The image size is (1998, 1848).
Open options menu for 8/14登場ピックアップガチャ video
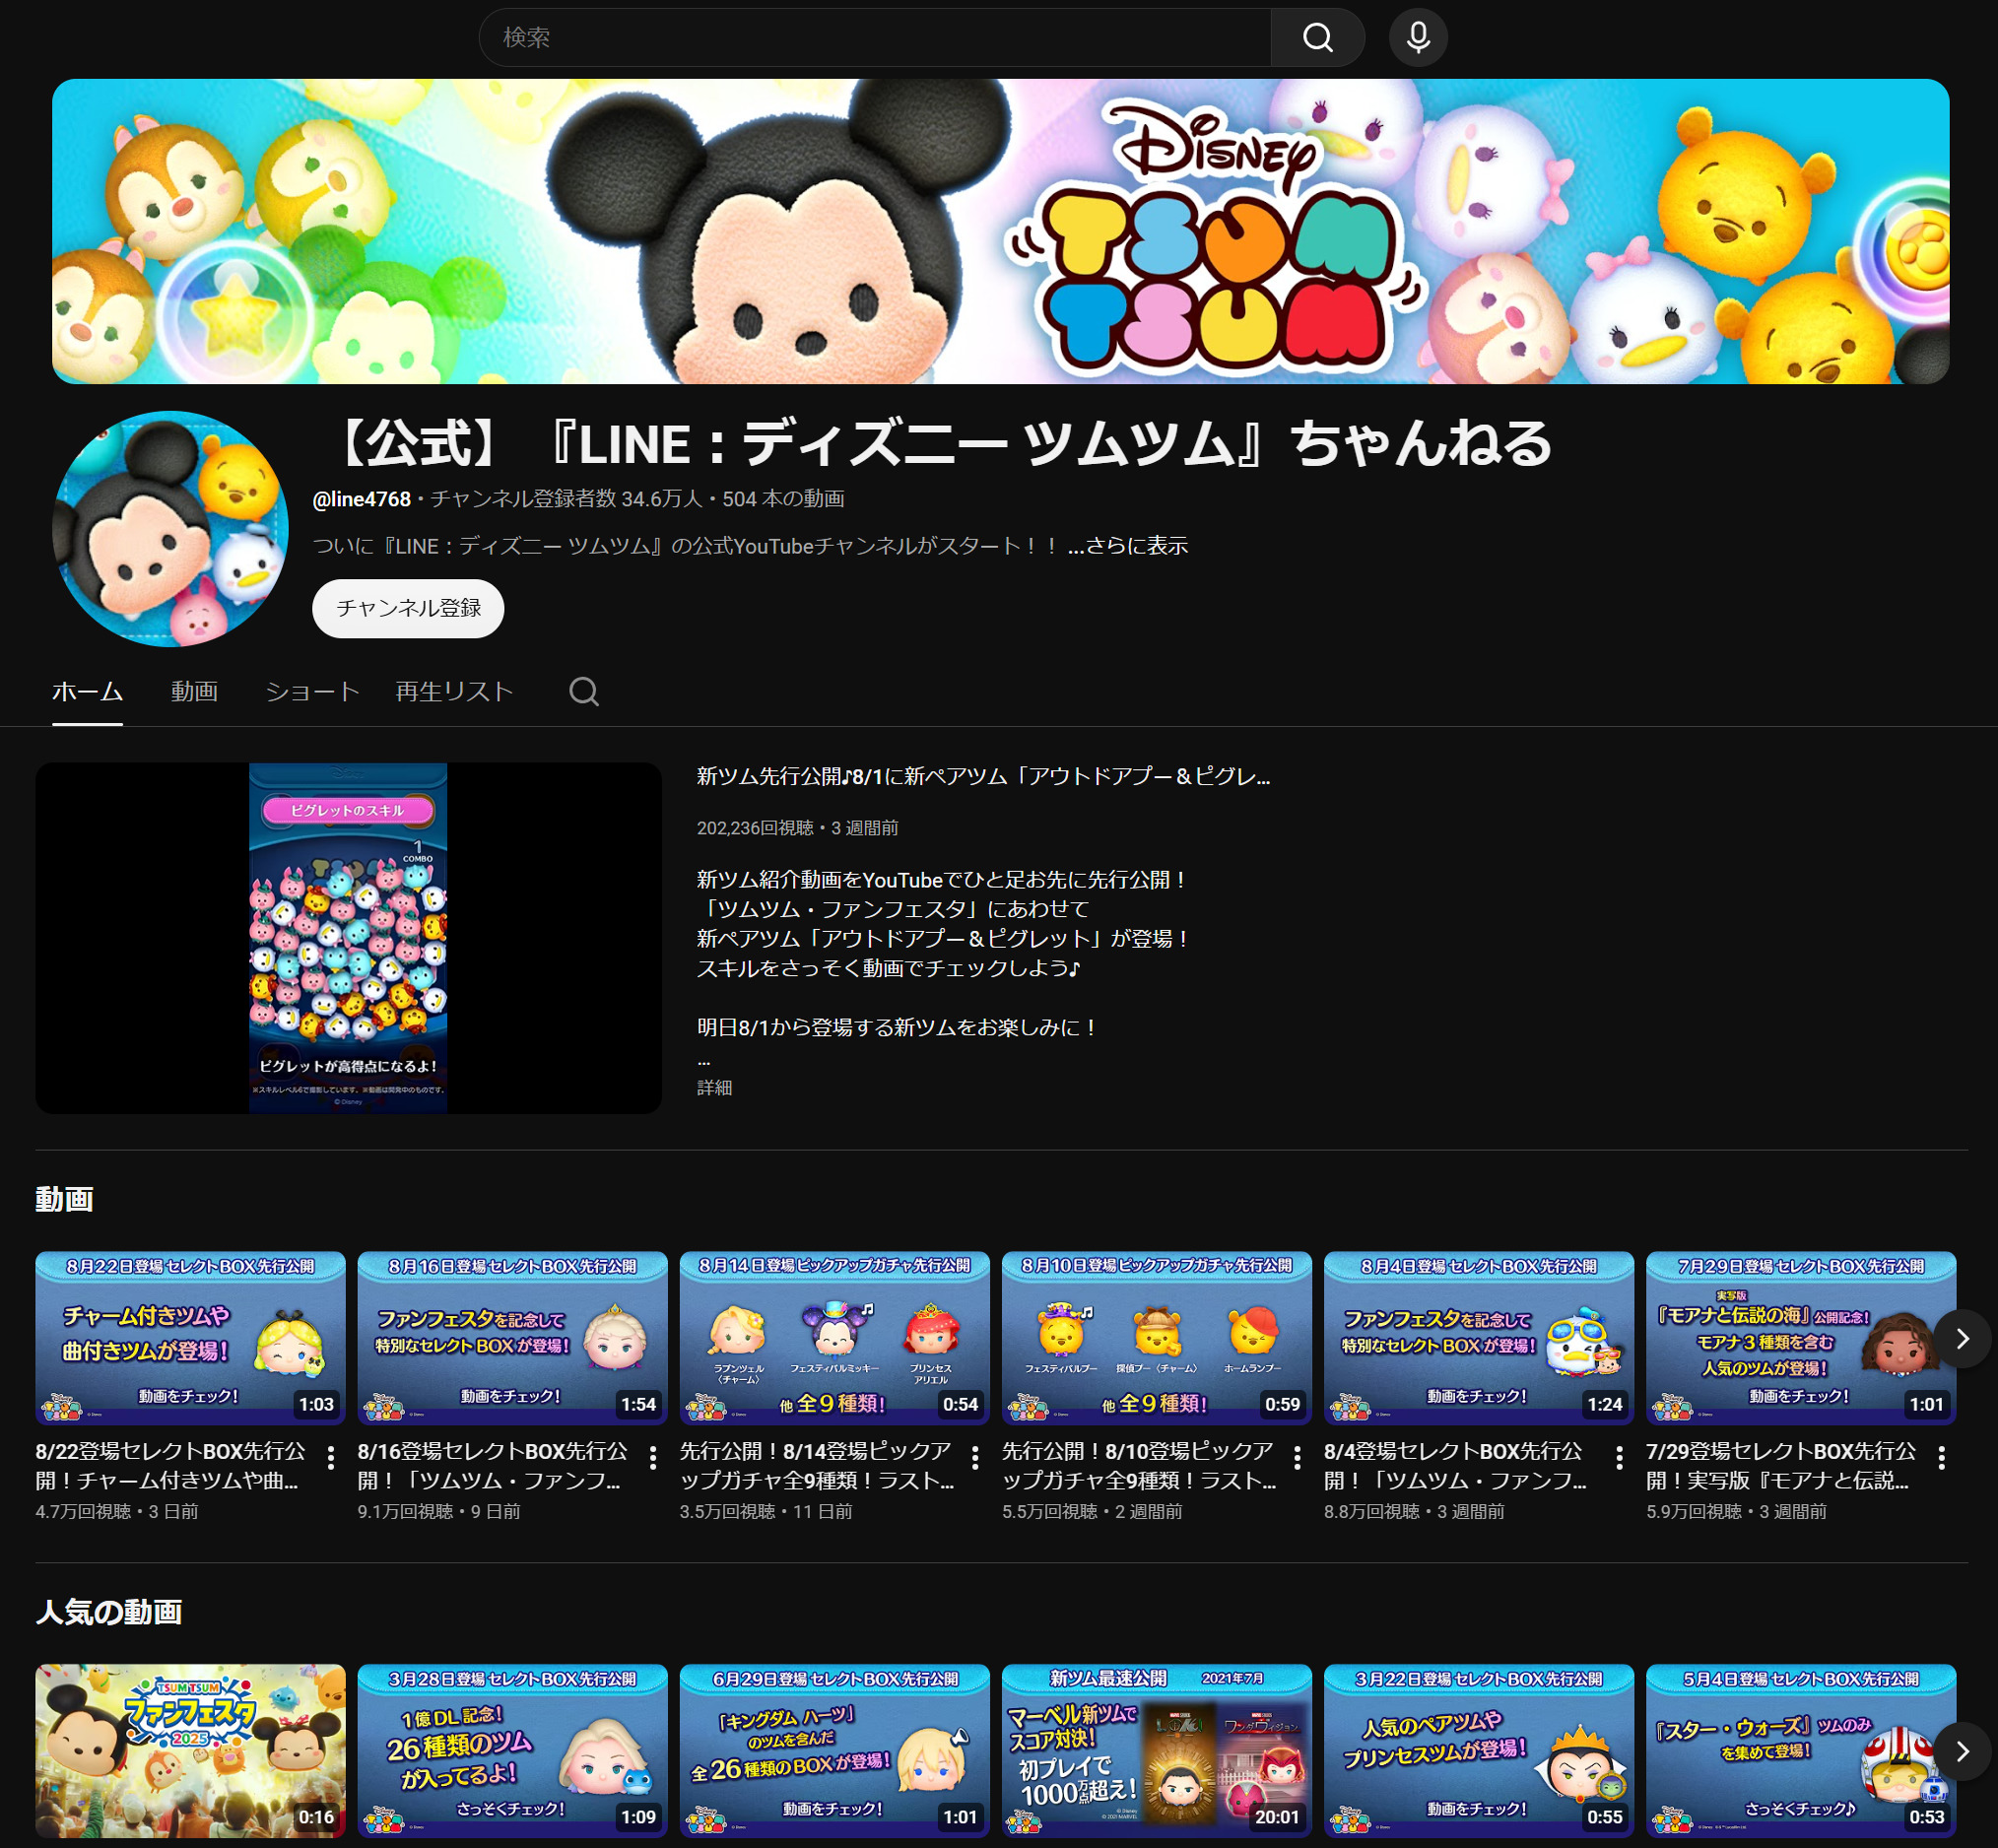(975, 1457)
